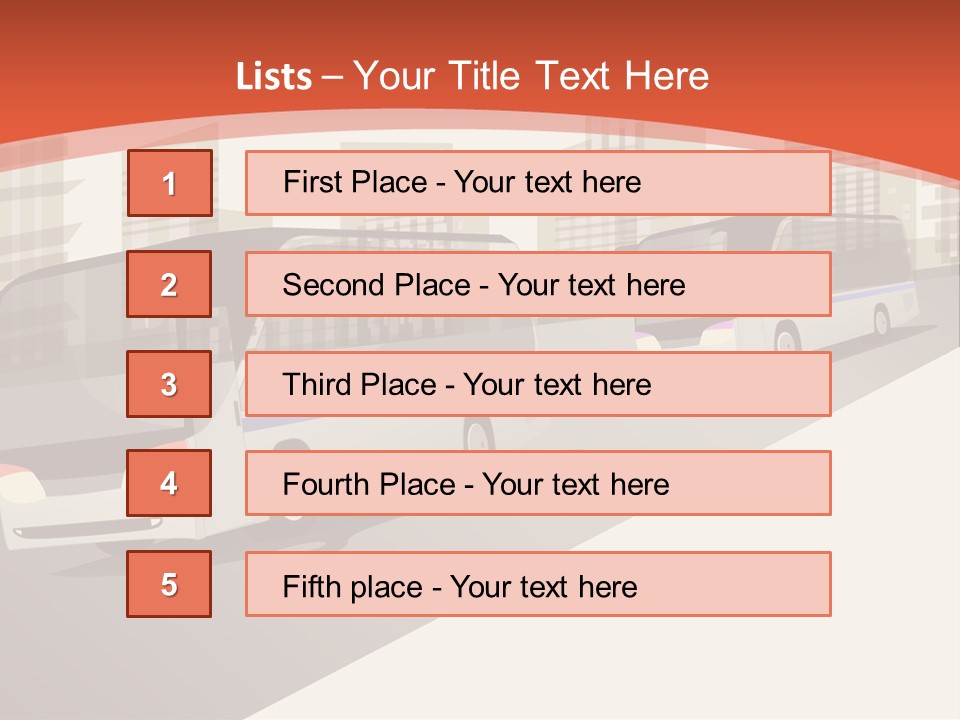Image resolution: width=960 pixels, height=720 pixels.
Task: Click the number 3 square
Action: point(169,384)
